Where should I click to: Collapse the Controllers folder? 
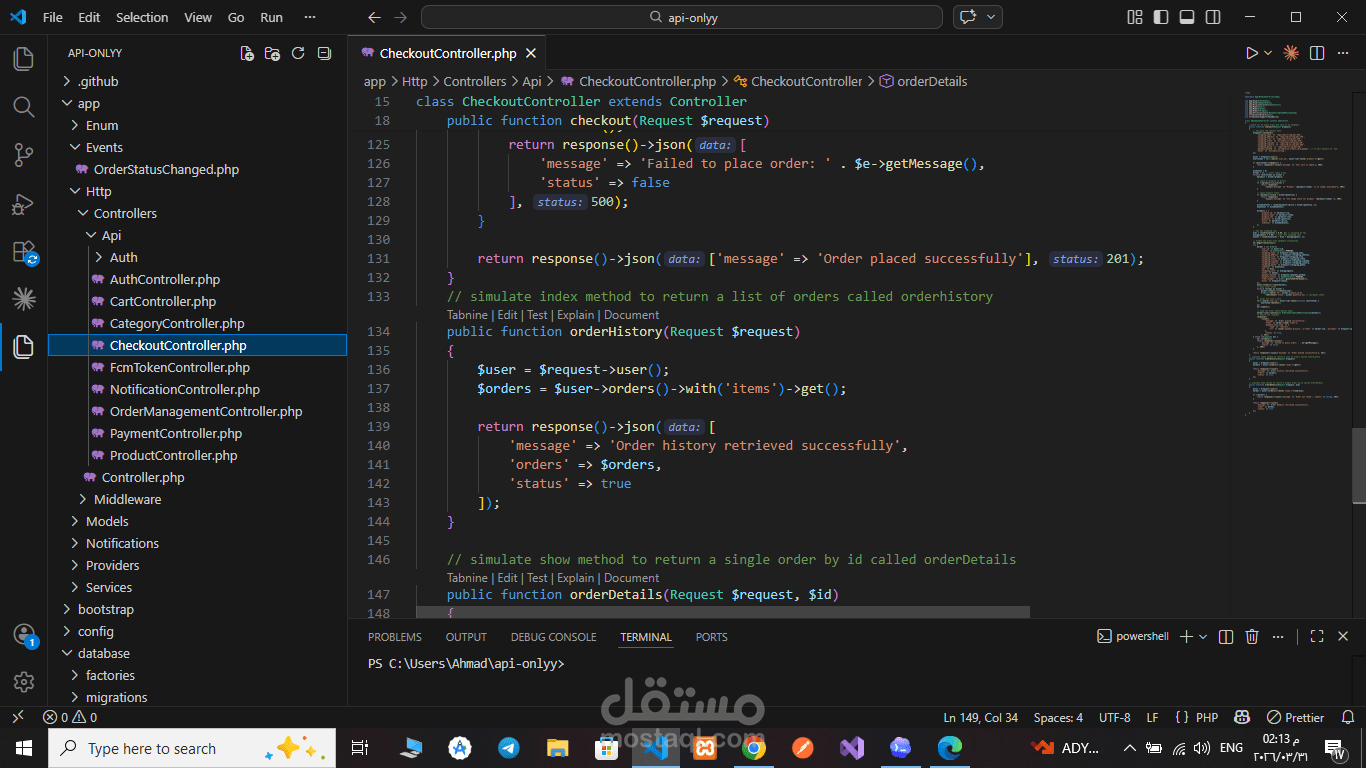click(x=127, y=213)
